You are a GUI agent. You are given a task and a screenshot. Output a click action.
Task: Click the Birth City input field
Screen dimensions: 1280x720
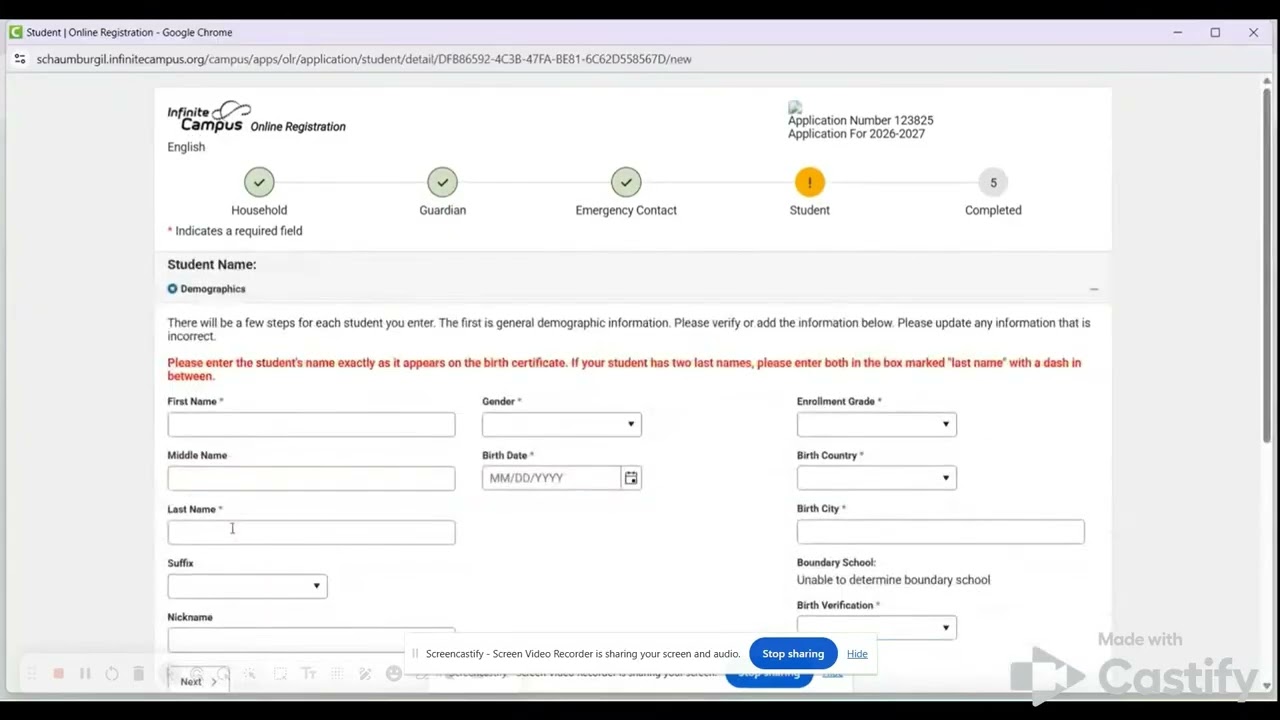[x=940, y=532]
